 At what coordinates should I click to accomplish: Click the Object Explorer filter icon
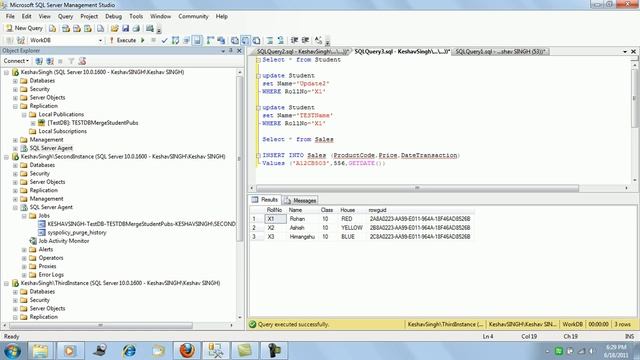(x=71, y=61)
